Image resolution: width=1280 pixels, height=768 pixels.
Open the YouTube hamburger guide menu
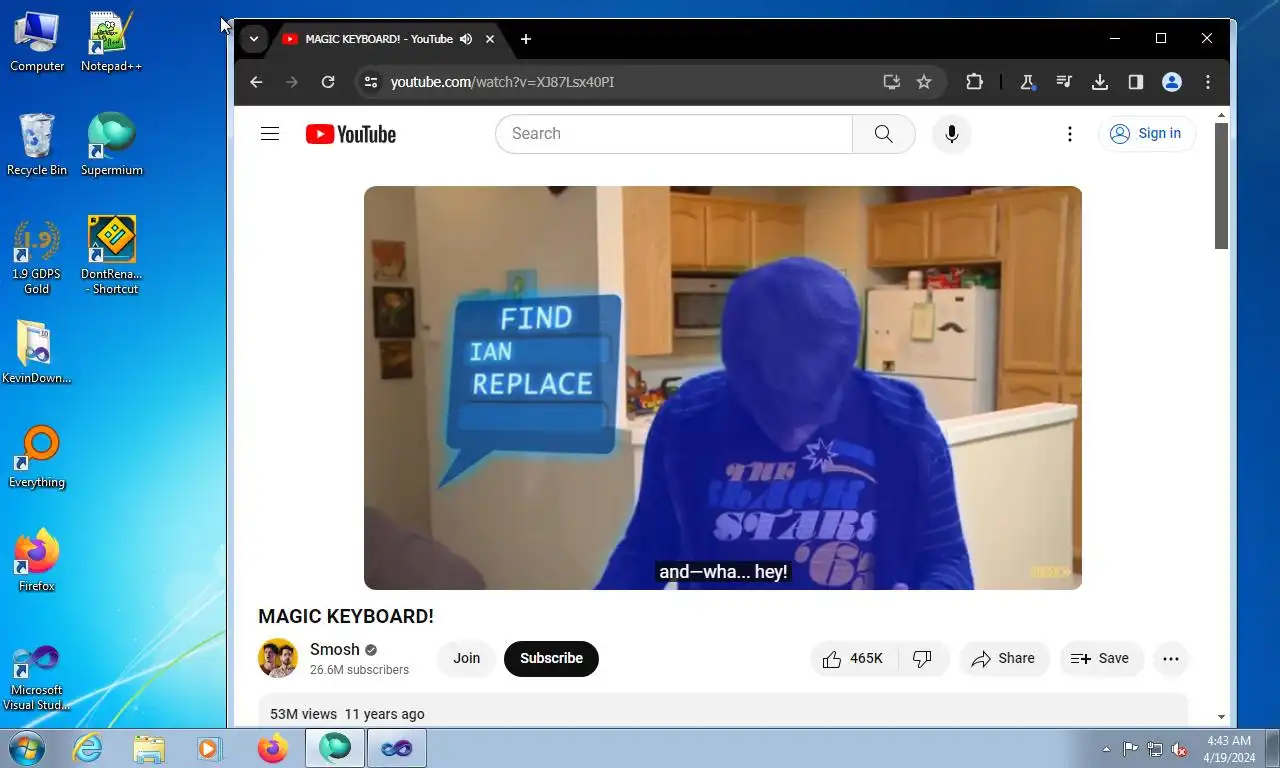coord(270,134)
